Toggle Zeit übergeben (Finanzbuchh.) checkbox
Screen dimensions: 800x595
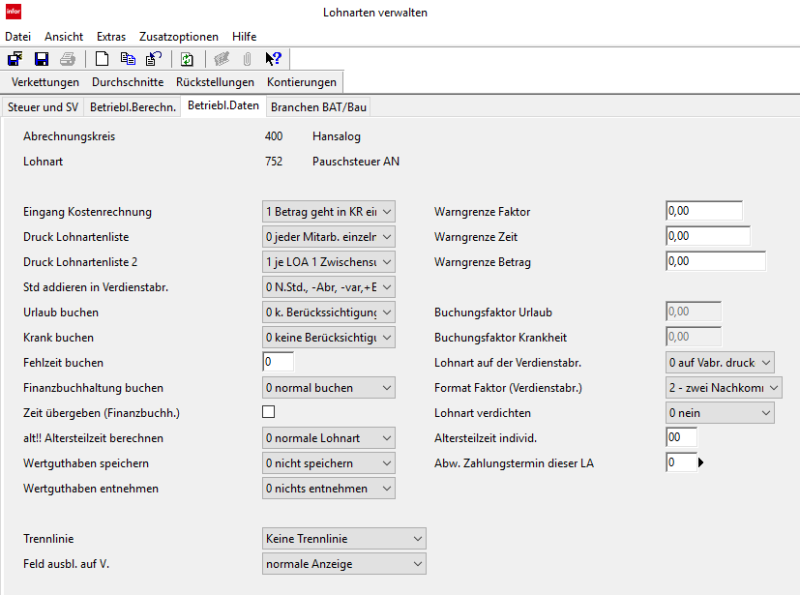(268, 412)
